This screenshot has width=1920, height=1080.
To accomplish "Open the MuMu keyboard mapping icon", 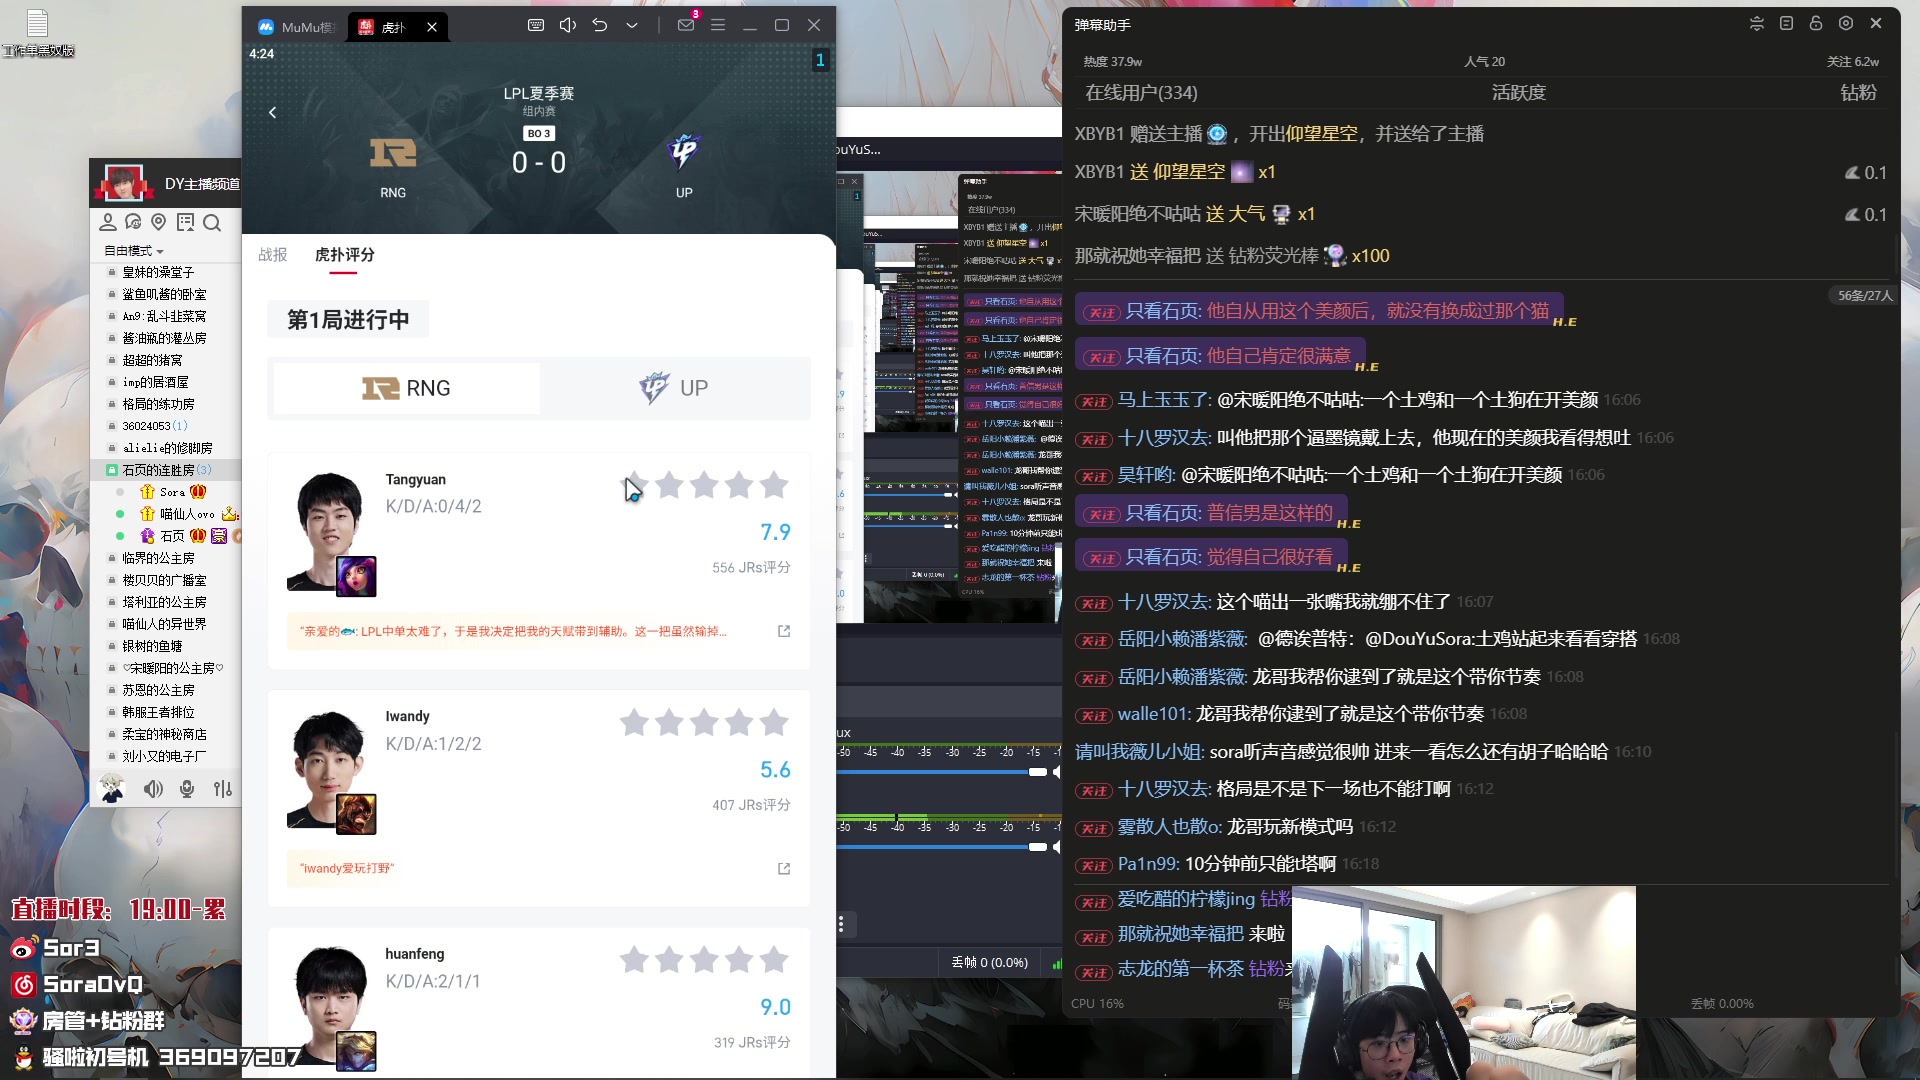I will (x=536, y=26).
